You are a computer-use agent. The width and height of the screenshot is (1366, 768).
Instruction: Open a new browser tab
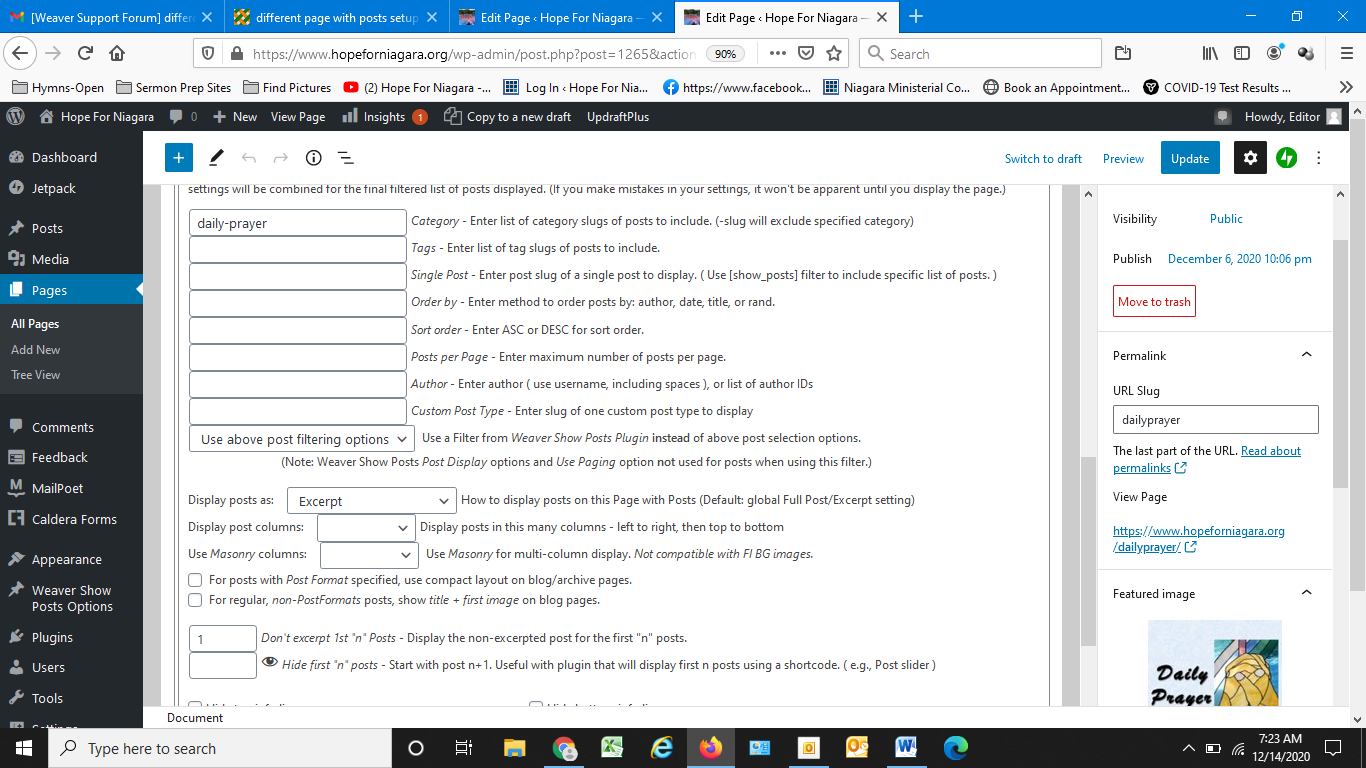click(x=916, y=16)
